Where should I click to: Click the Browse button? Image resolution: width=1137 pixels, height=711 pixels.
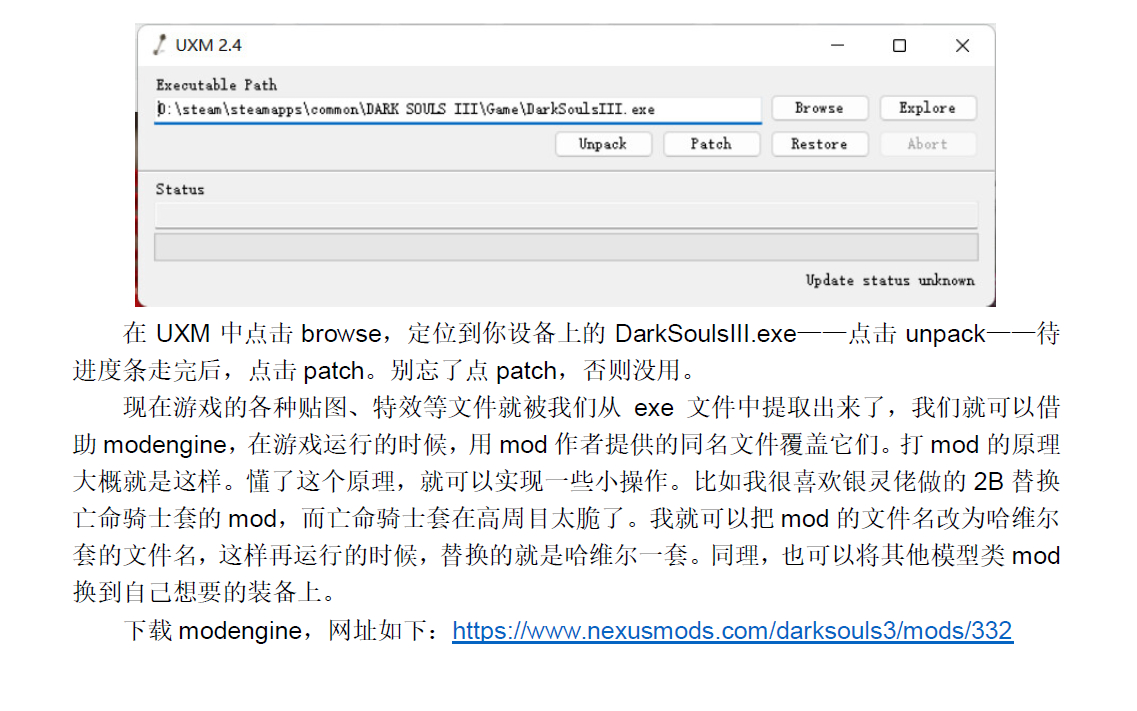point(819,108)
